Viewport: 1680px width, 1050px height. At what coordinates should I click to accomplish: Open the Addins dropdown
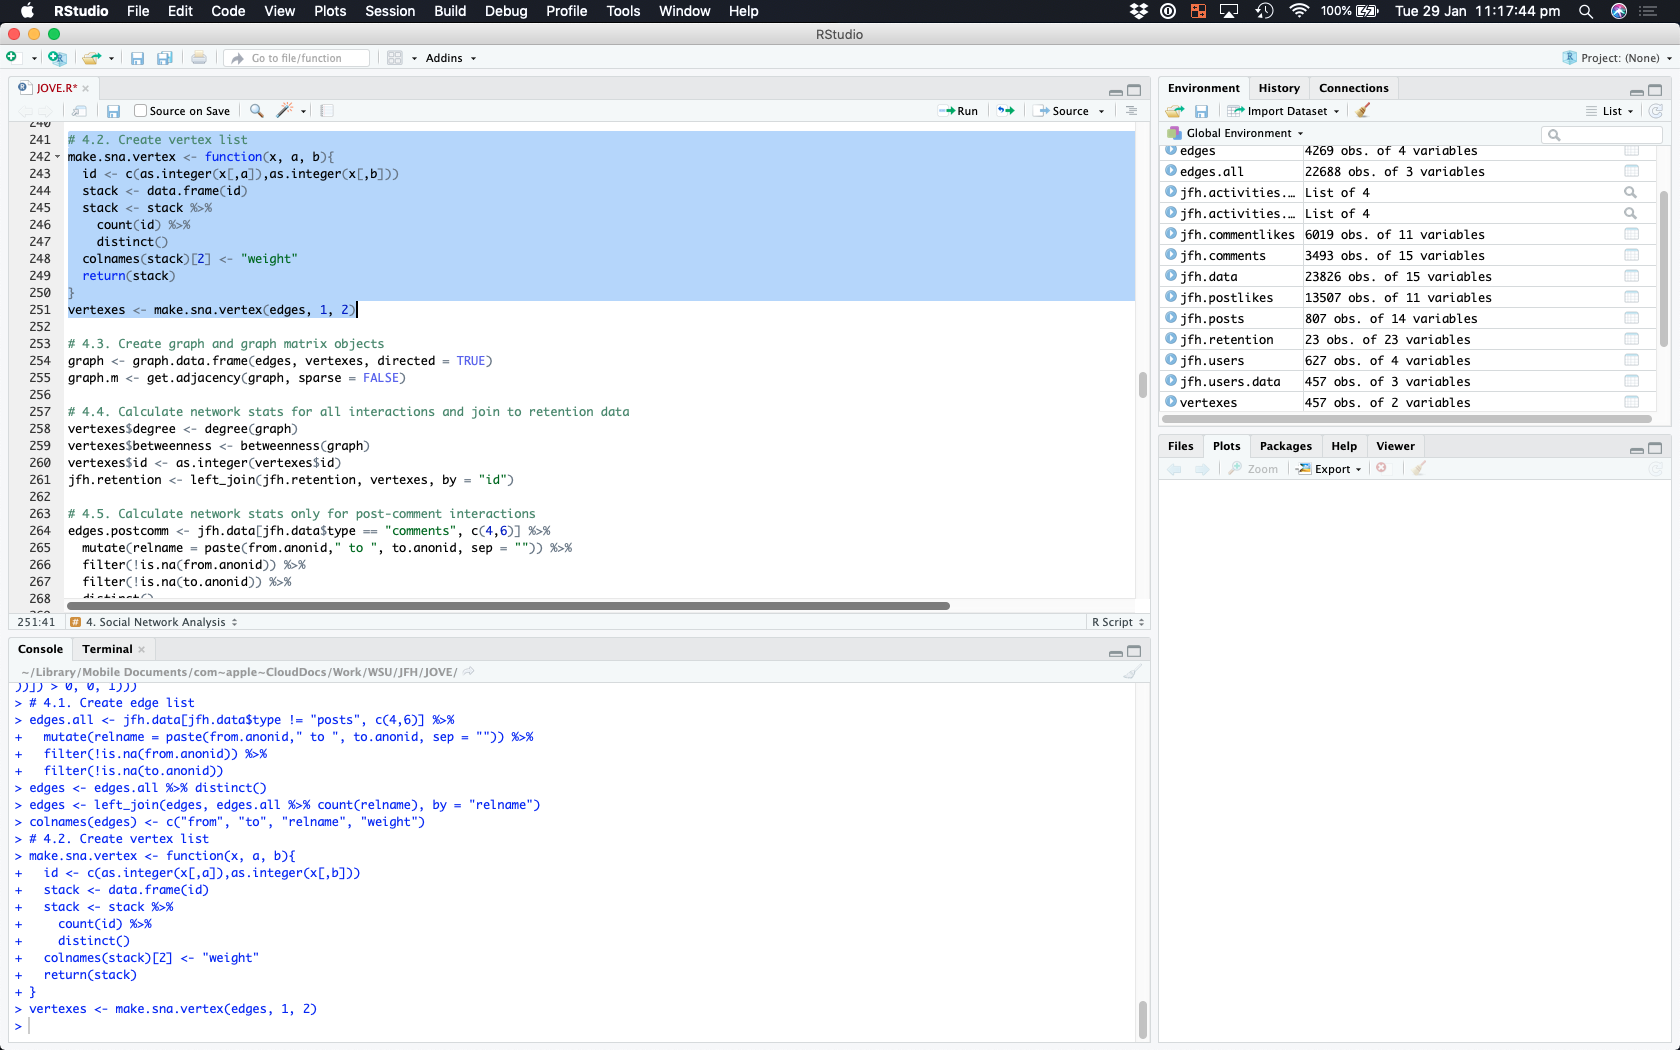[450, 58]
